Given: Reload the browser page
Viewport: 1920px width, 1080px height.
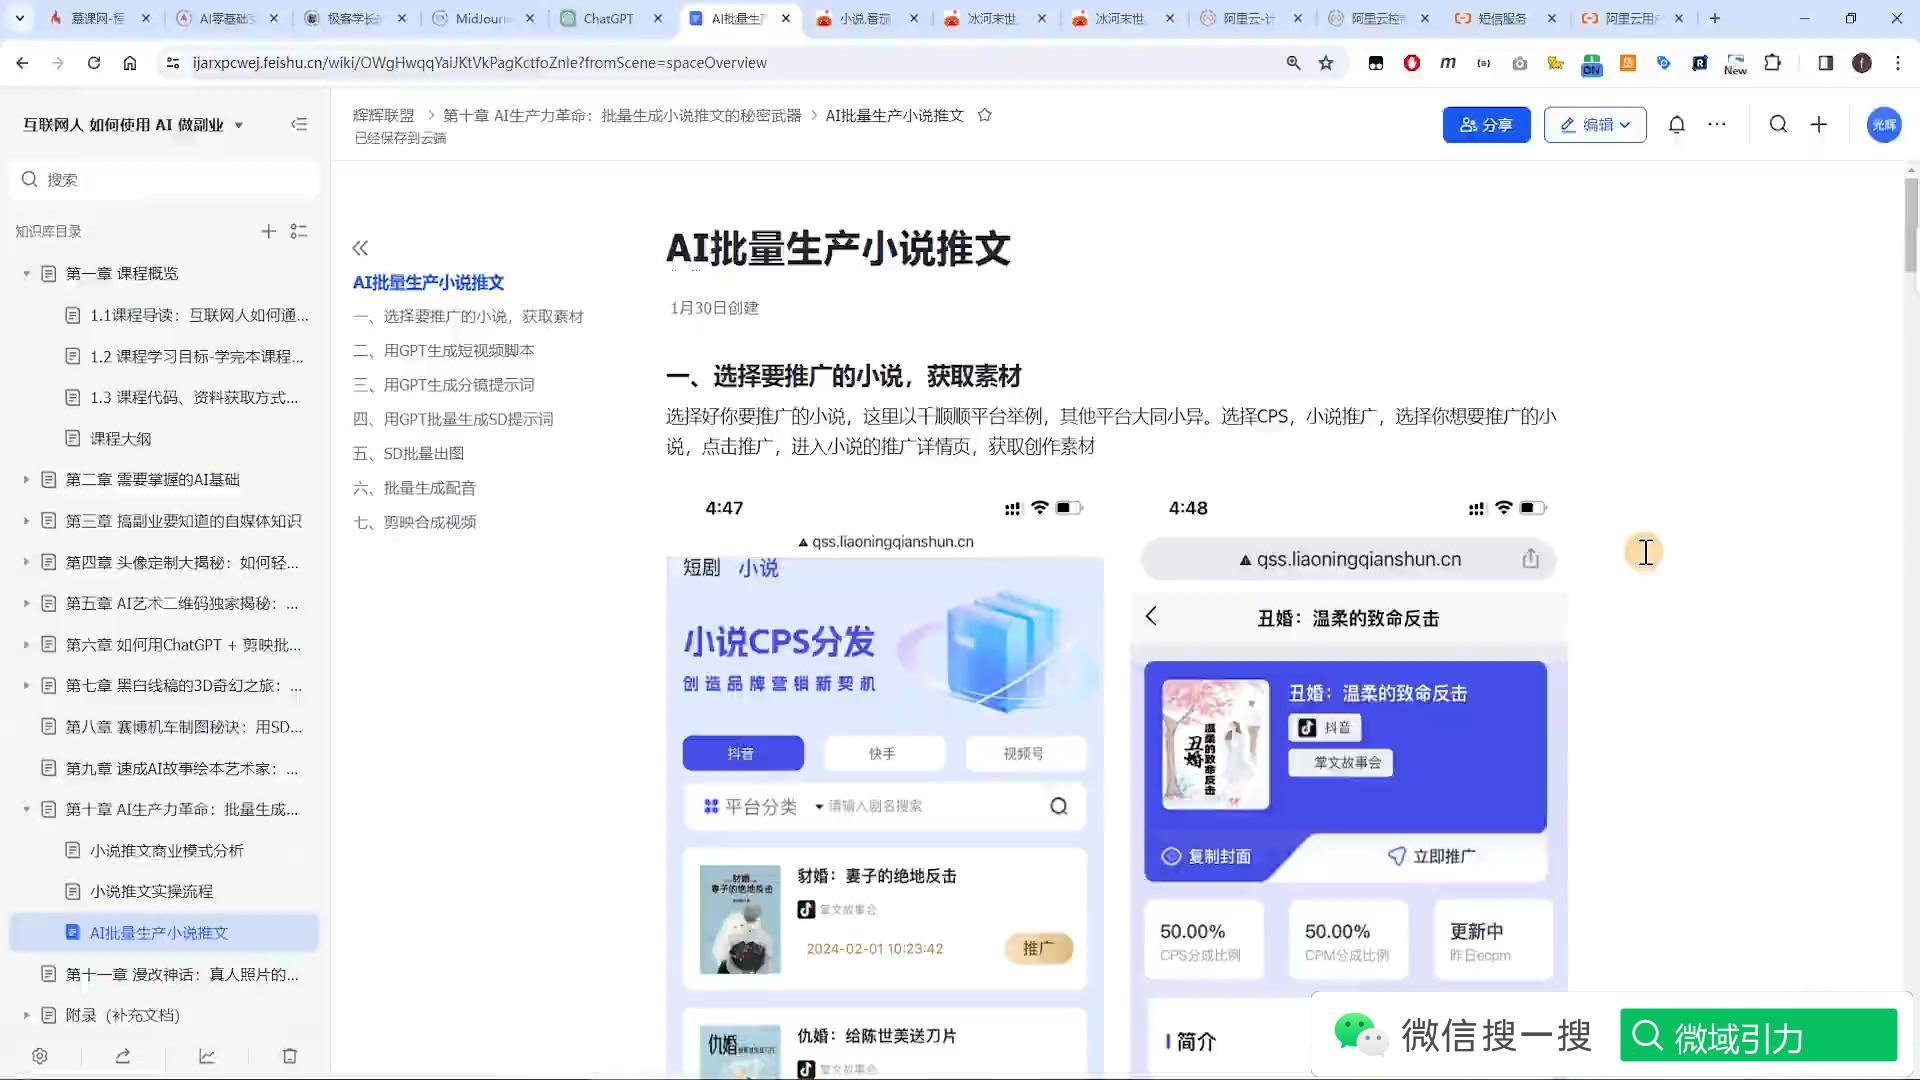Looking at the screenshot, I should 94,63.
